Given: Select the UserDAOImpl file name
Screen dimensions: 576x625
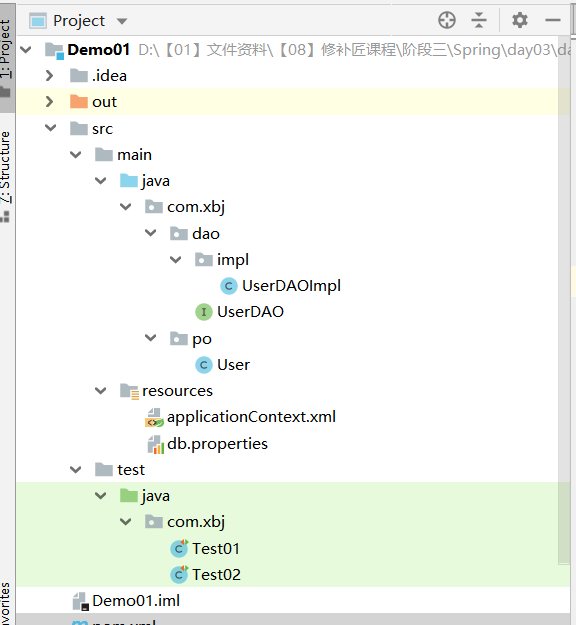Looking at the screenshot, I should click(291, 286).
